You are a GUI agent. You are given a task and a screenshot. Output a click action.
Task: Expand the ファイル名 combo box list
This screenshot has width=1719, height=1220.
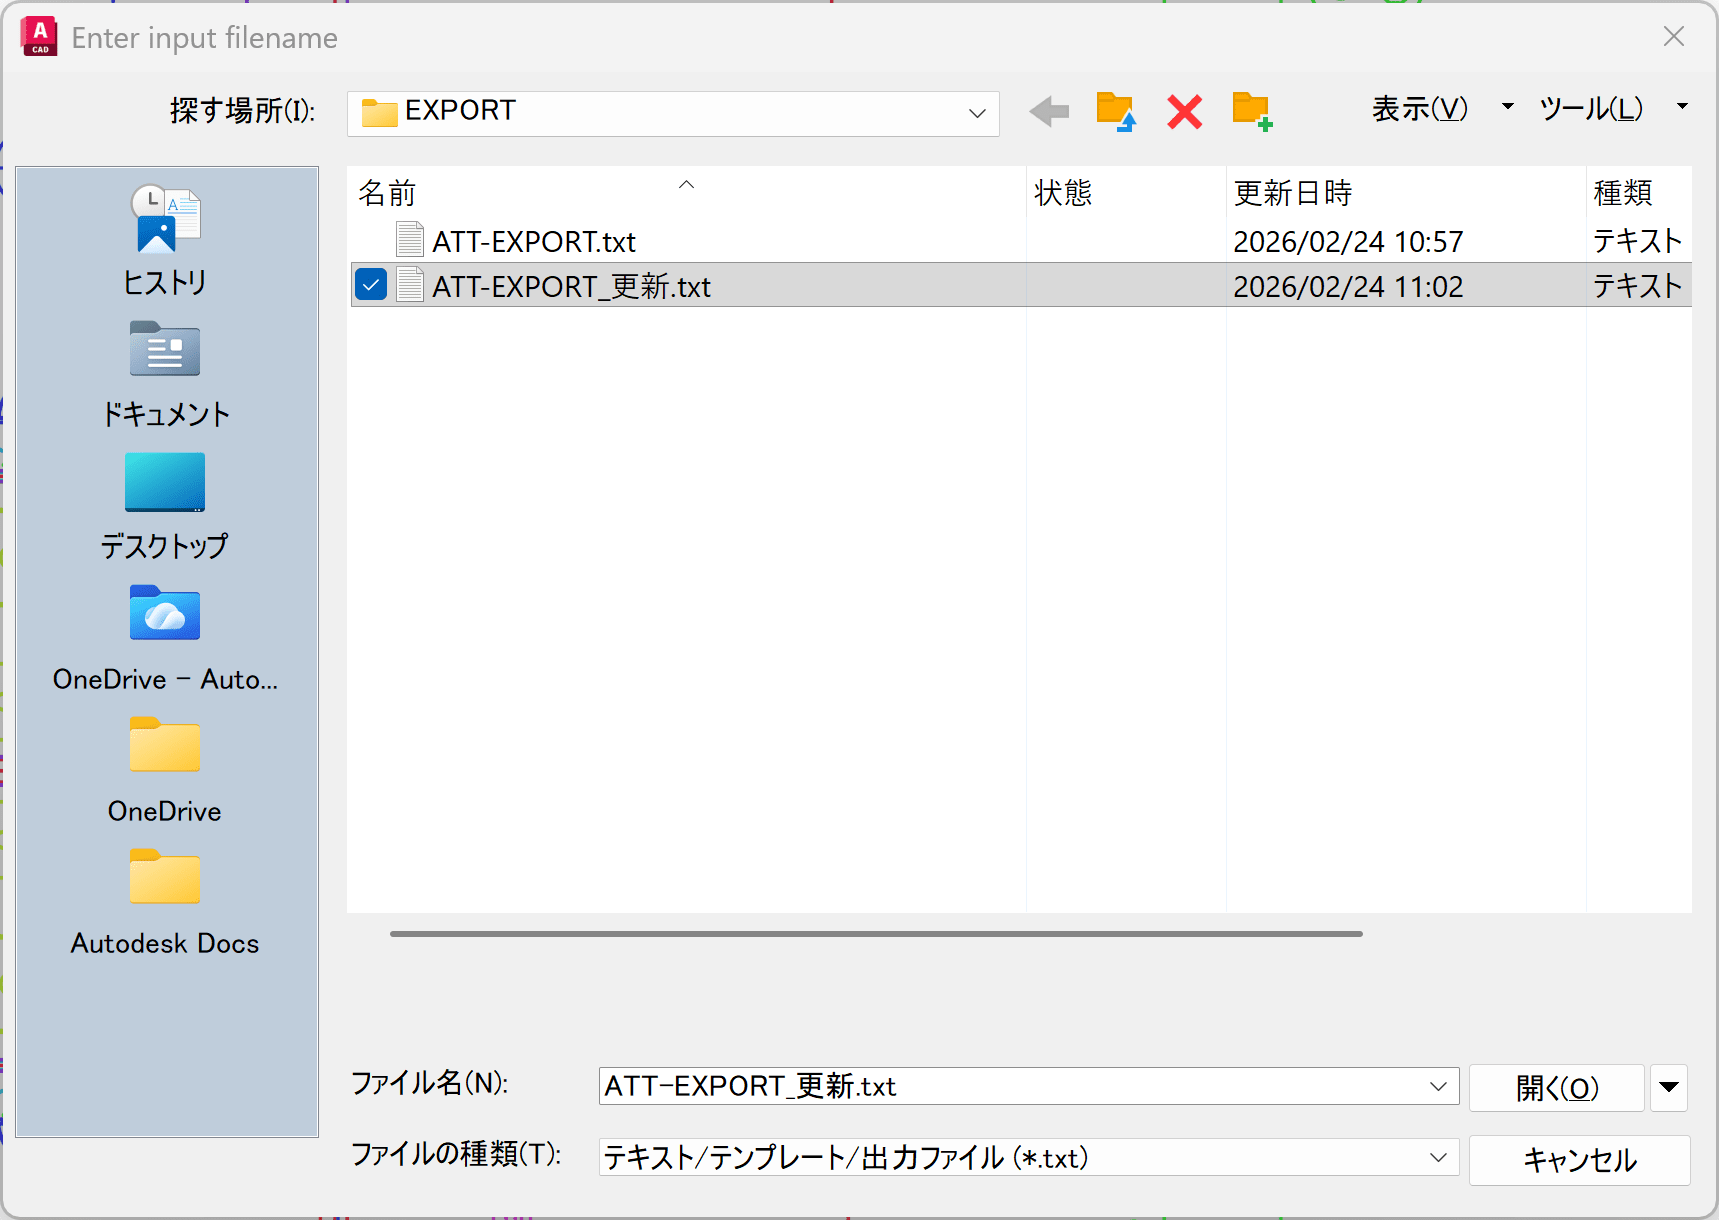click(x=1438, y=1086)
